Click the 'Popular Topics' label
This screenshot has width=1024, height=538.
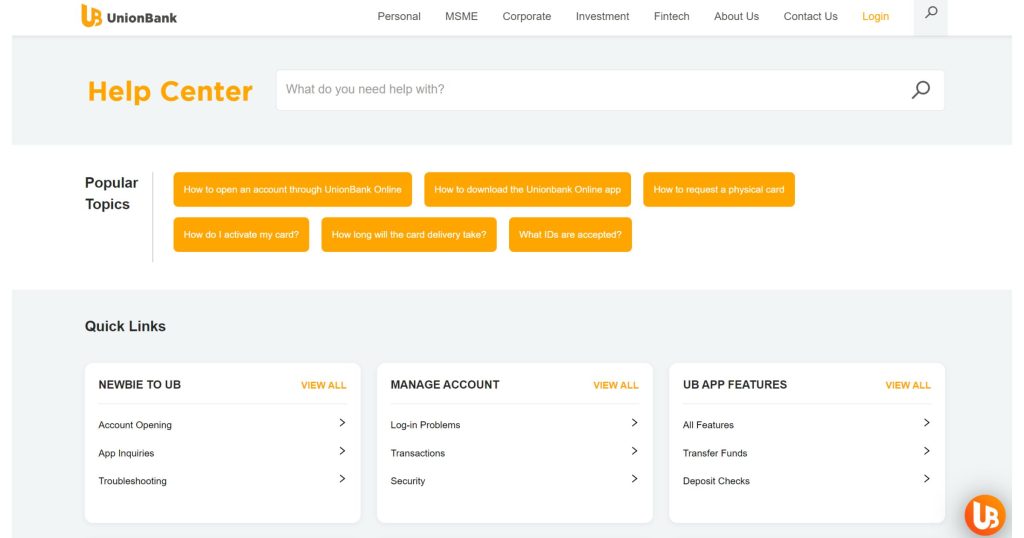[x=112, y=193]
